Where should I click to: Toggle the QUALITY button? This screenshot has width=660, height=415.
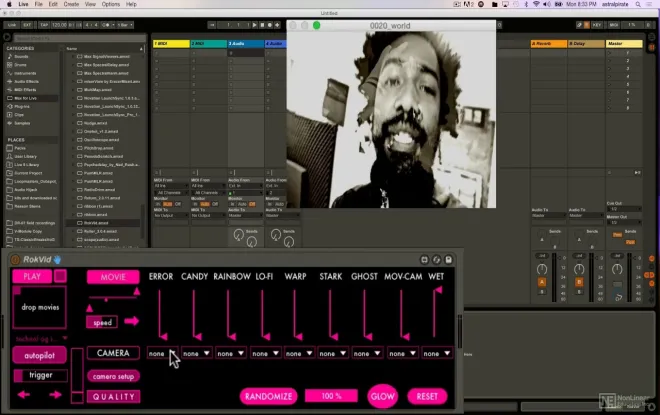click(x=114, y=396)
